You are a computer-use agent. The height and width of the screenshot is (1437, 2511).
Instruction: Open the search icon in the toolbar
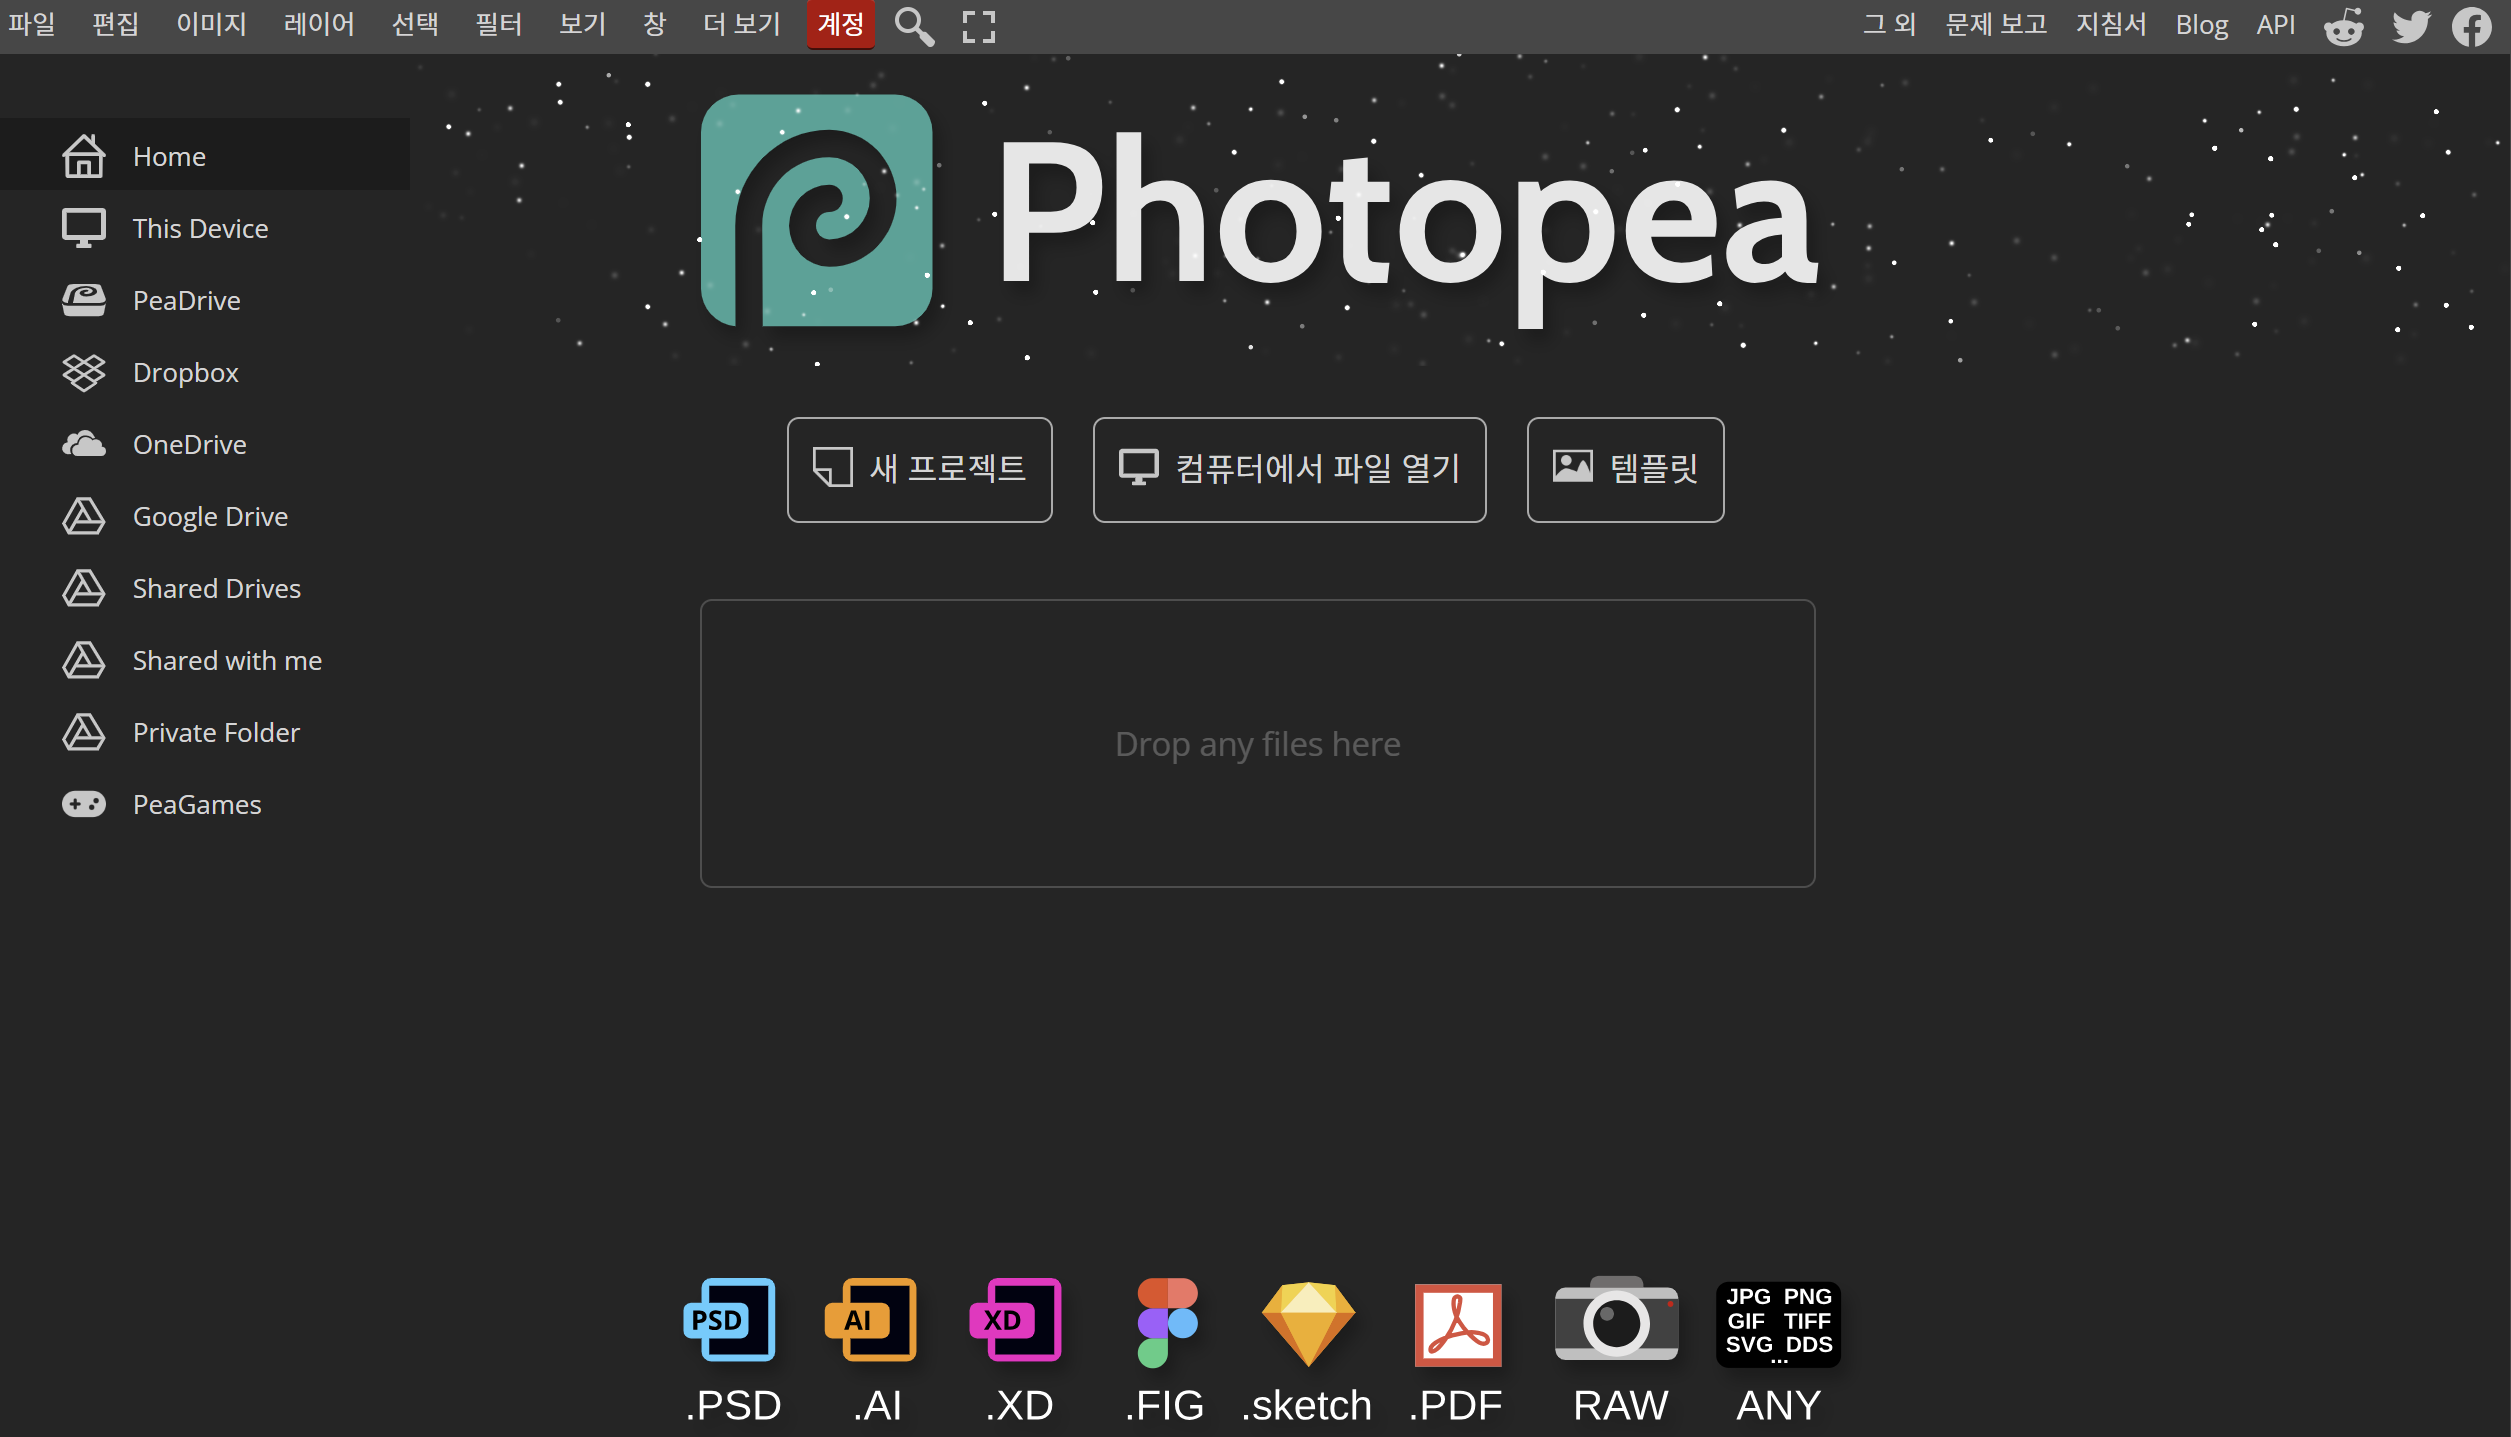[913, 25]
